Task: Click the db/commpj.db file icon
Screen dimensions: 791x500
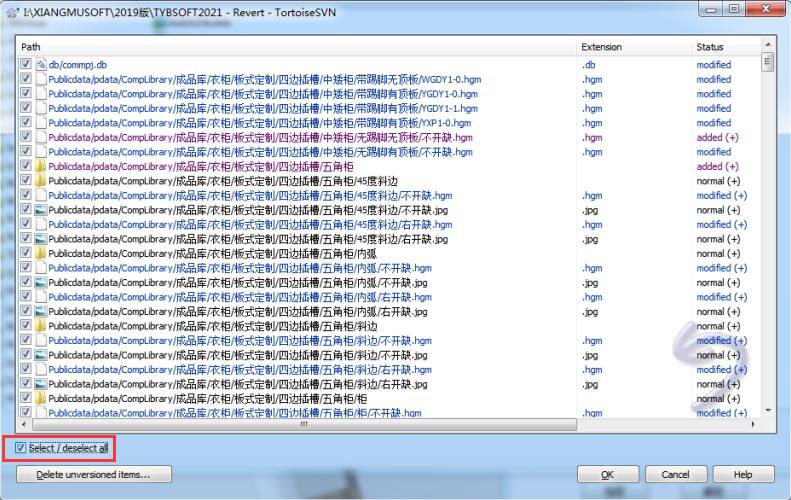Action: tap(41, 65)
